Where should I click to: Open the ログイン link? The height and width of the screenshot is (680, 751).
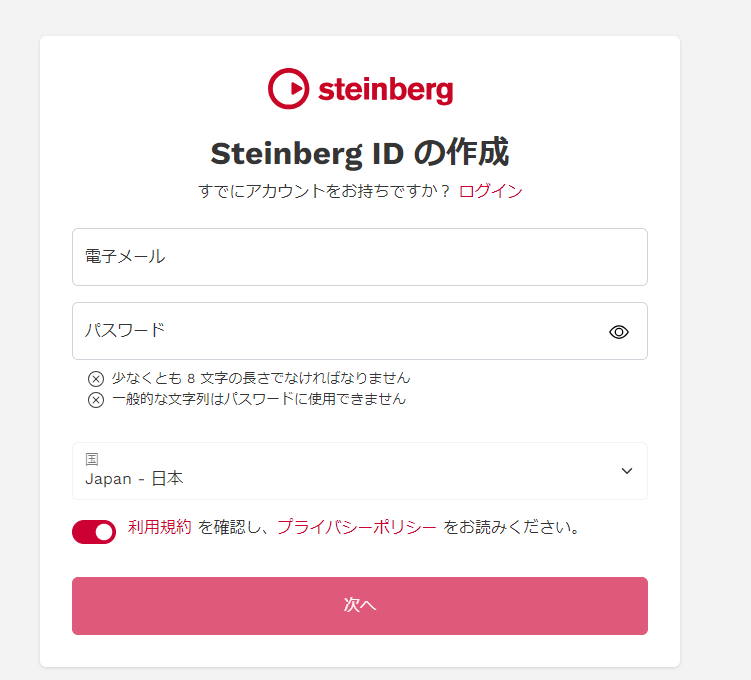coord(490,191)
